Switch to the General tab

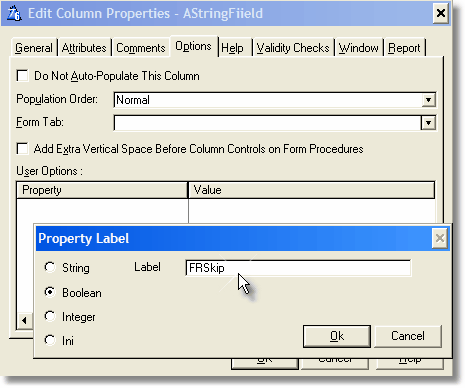34,48
